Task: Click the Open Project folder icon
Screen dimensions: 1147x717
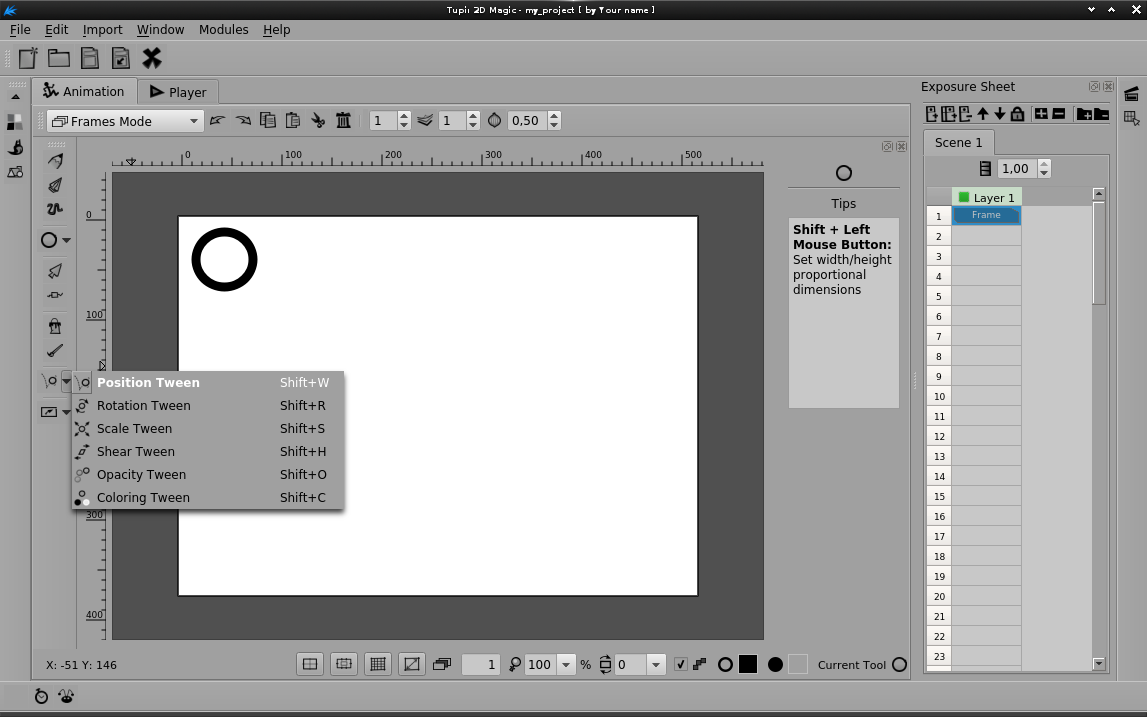Action: click(59, 58)
